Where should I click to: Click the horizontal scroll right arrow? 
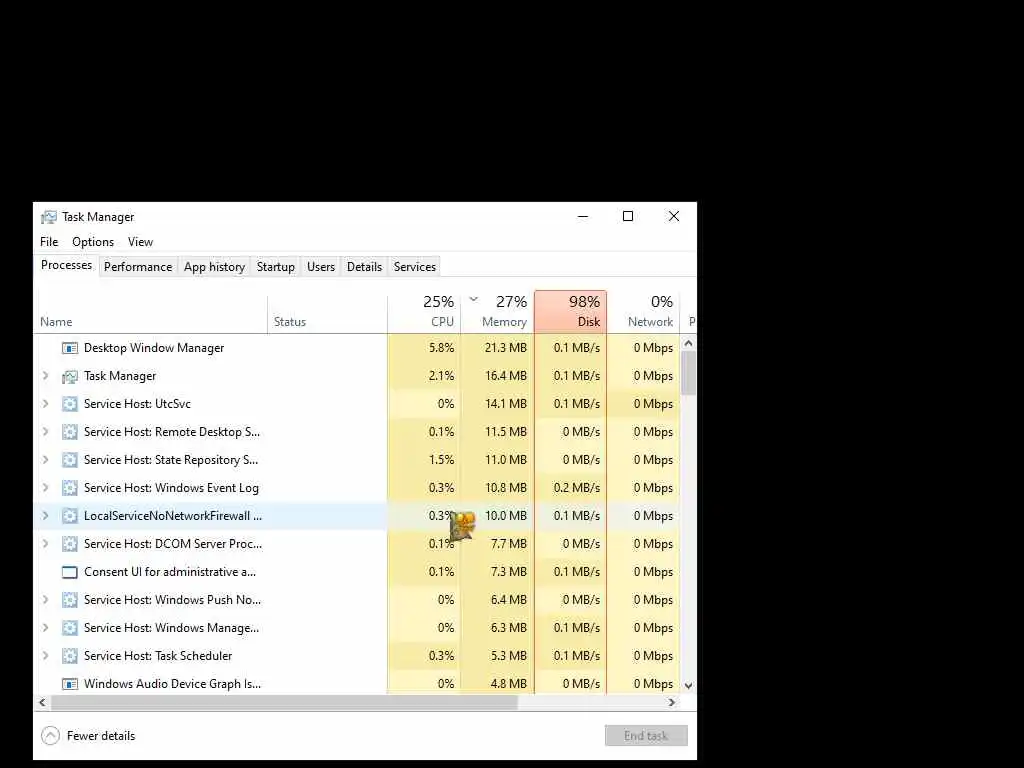click(672, 703)
